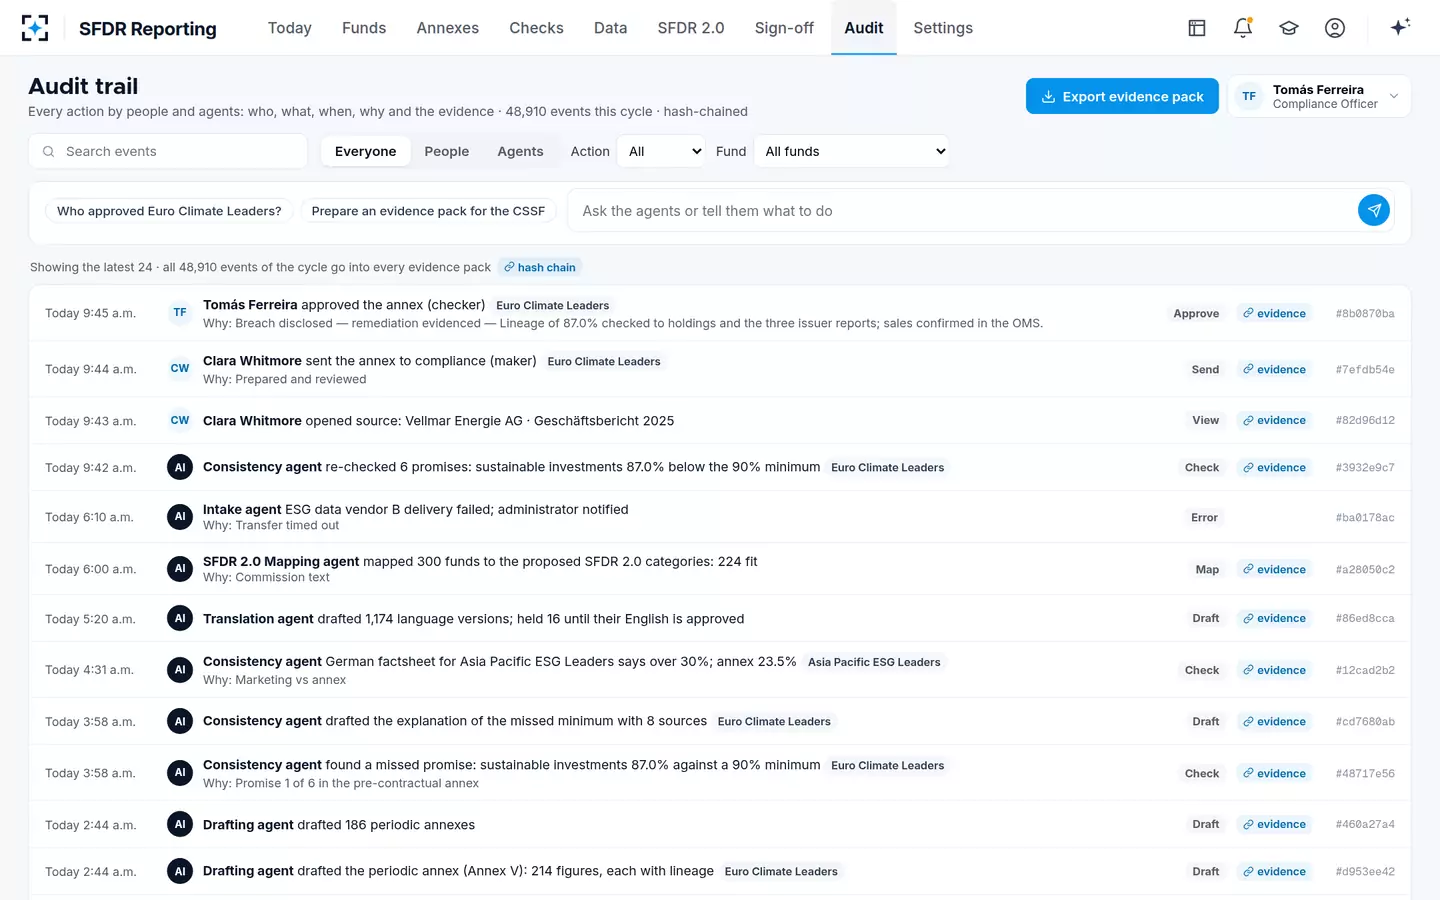Open the layout panel icon in the header
1440x900 pixels.
click(x=1197, y=28)
